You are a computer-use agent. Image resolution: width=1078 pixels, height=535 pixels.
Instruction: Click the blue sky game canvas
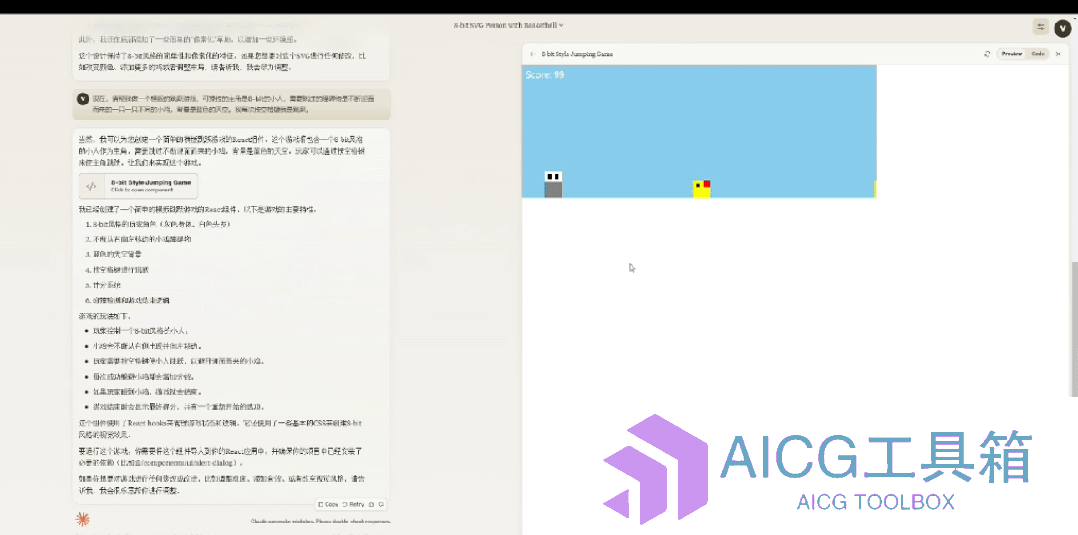(x=699, y=131)
